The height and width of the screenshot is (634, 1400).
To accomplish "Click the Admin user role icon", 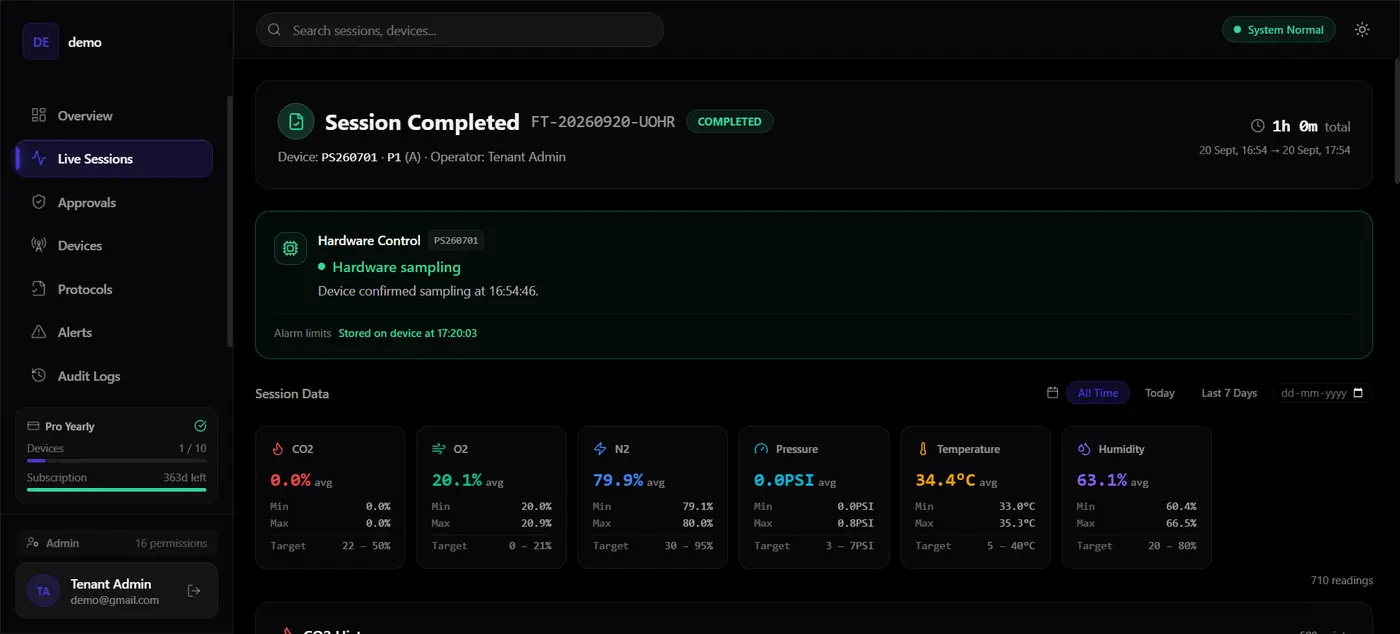I will [x=33, y=543].
